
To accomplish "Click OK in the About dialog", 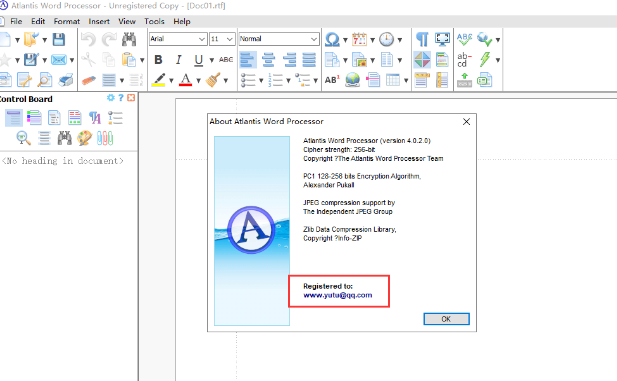I will tap(446, 319).
